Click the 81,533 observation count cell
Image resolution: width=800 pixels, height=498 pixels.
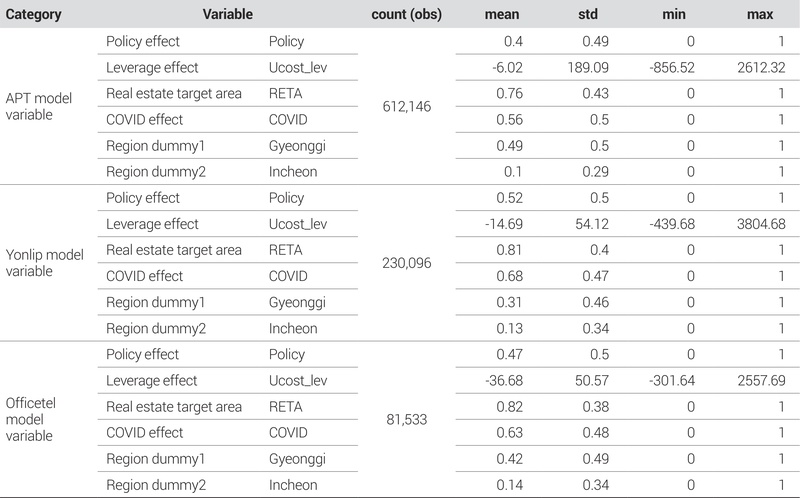coord(407,419)
